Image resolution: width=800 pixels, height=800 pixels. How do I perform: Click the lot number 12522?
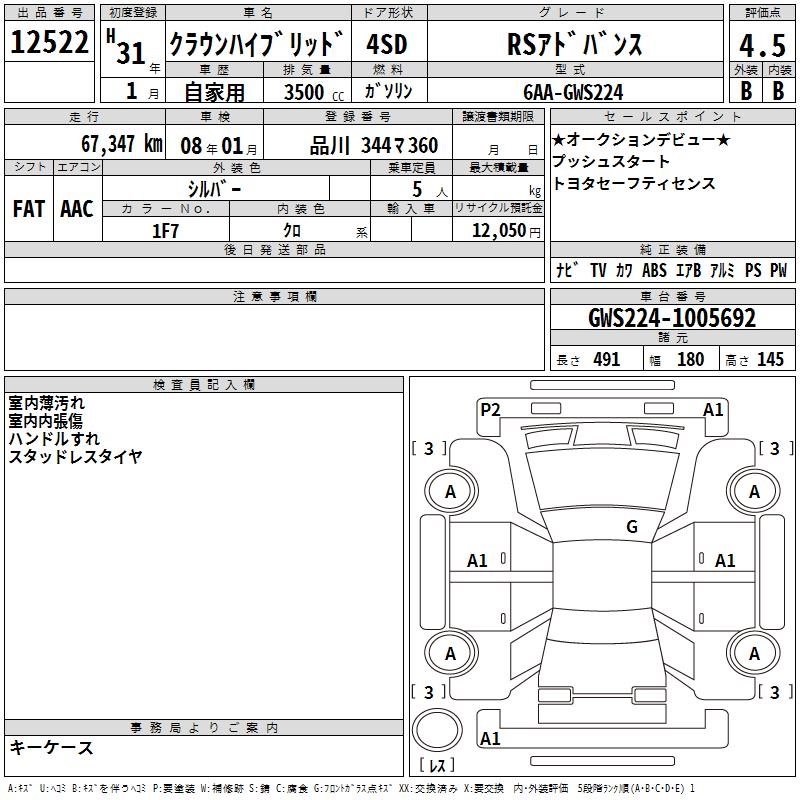(49, 44)
